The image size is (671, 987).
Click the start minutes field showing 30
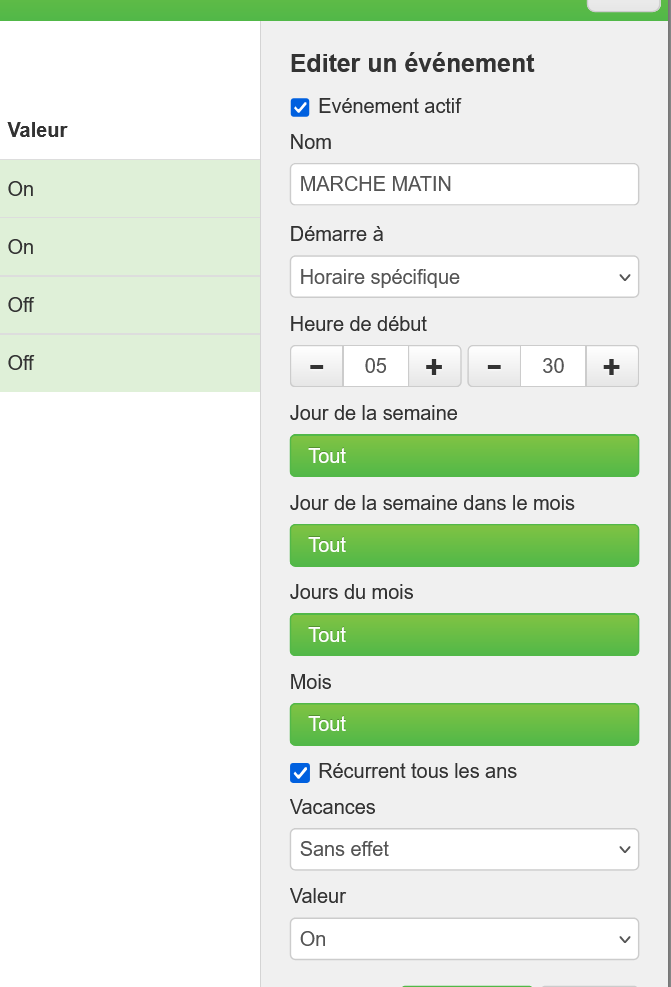pyautogui.click(x=553, y=366)
